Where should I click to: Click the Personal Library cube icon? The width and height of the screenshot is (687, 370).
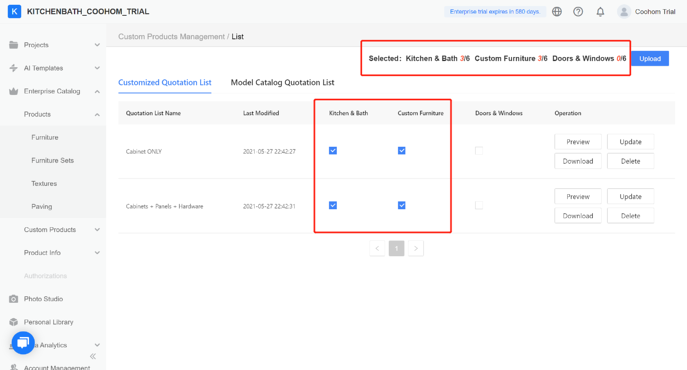(14, 322)
